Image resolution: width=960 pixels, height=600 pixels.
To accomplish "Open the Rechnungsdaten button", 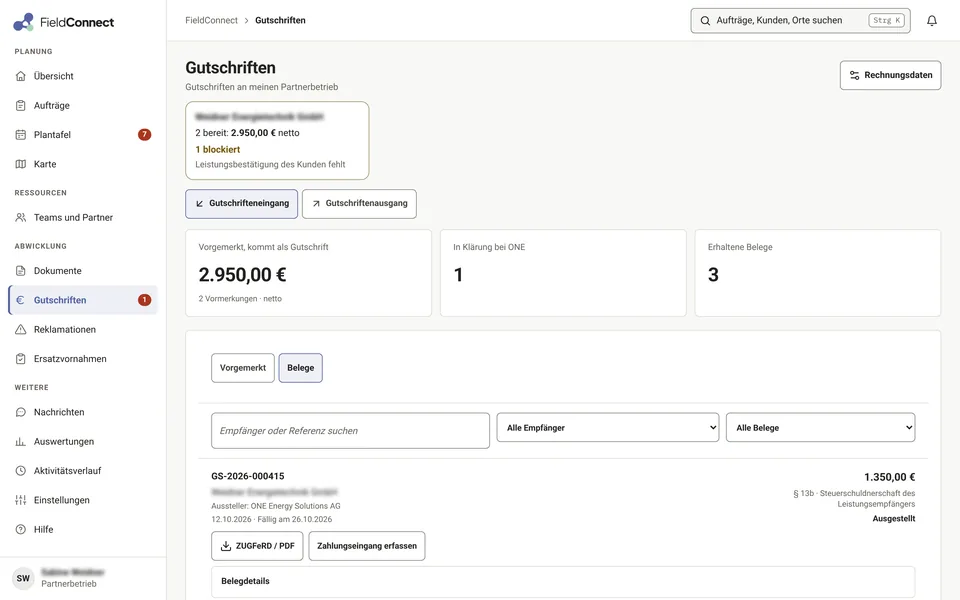I will tap(890, 75).
